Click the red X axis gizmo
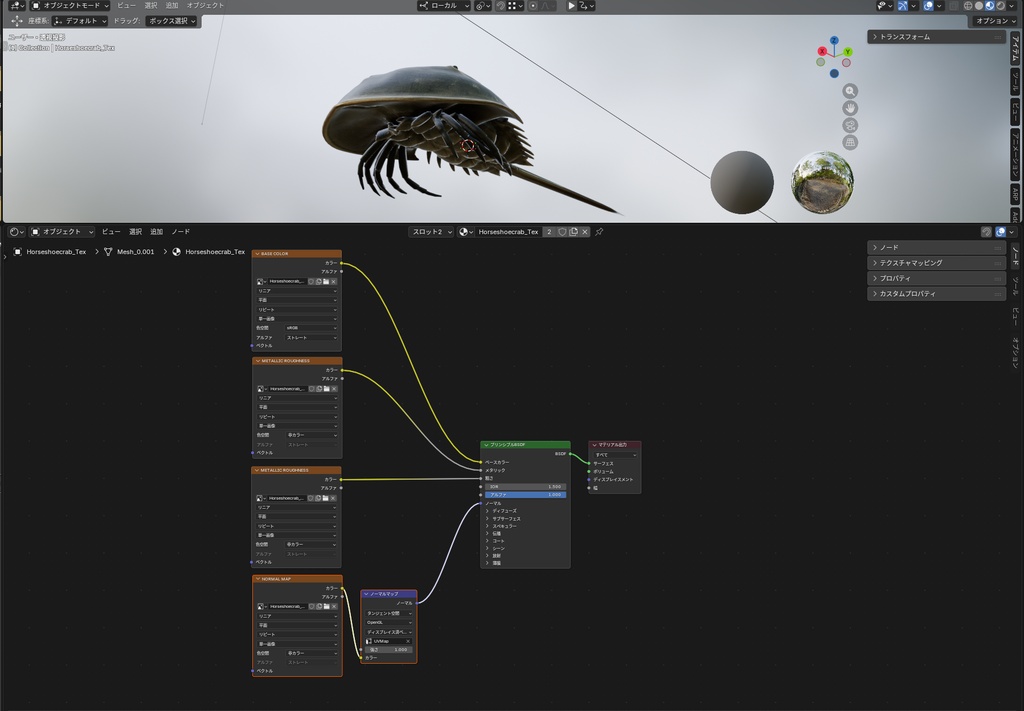The height and width of the screenshot is (711, 1024). tap(822, 51)
